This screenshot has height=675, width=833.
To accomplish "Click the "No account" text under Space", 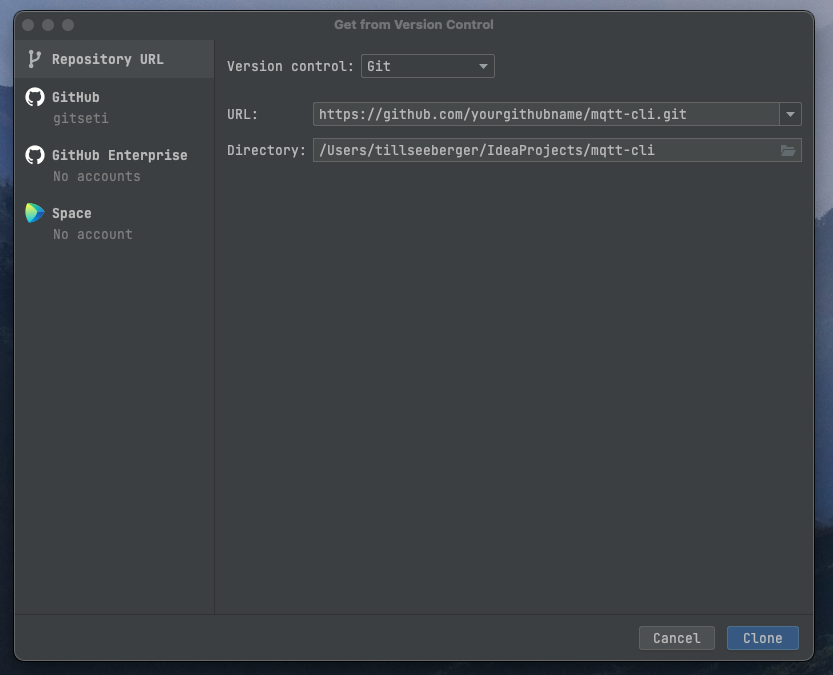I will tap(92, 234).
